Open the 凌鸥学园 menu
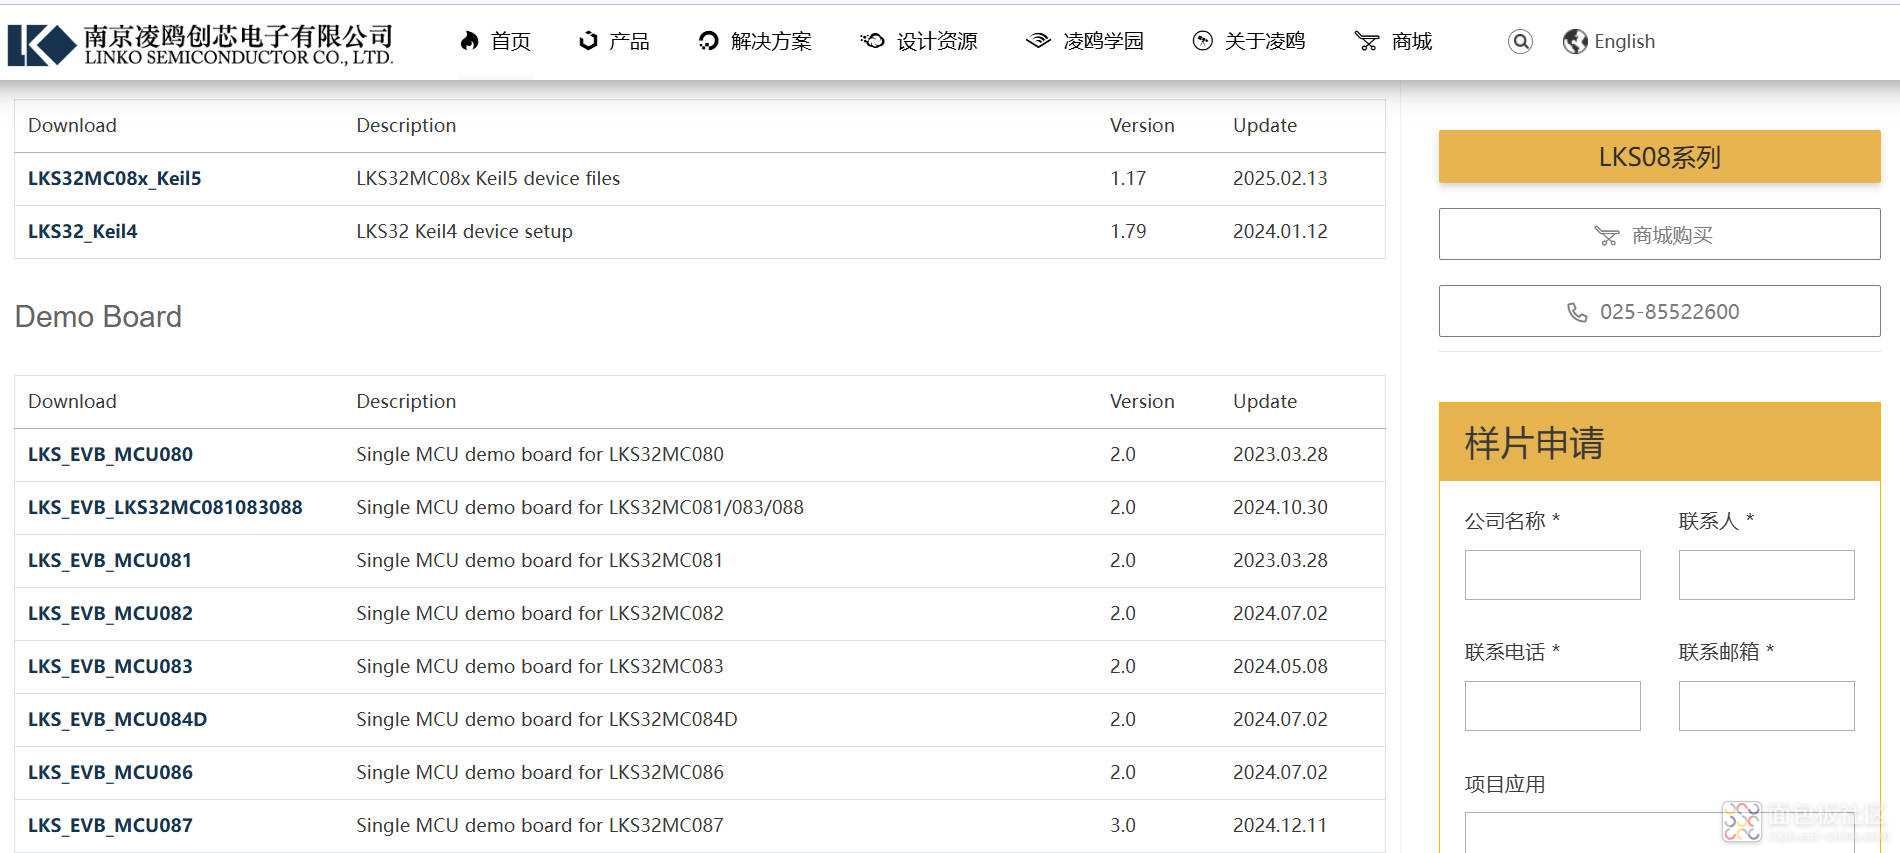The image size is (1900, 853). coord(1103,41)
